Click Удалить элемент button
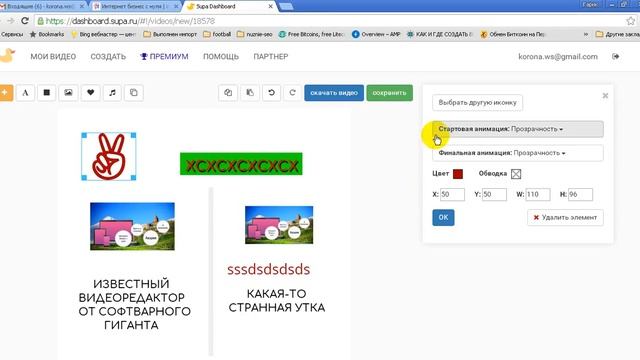 (x=565, y=218)
